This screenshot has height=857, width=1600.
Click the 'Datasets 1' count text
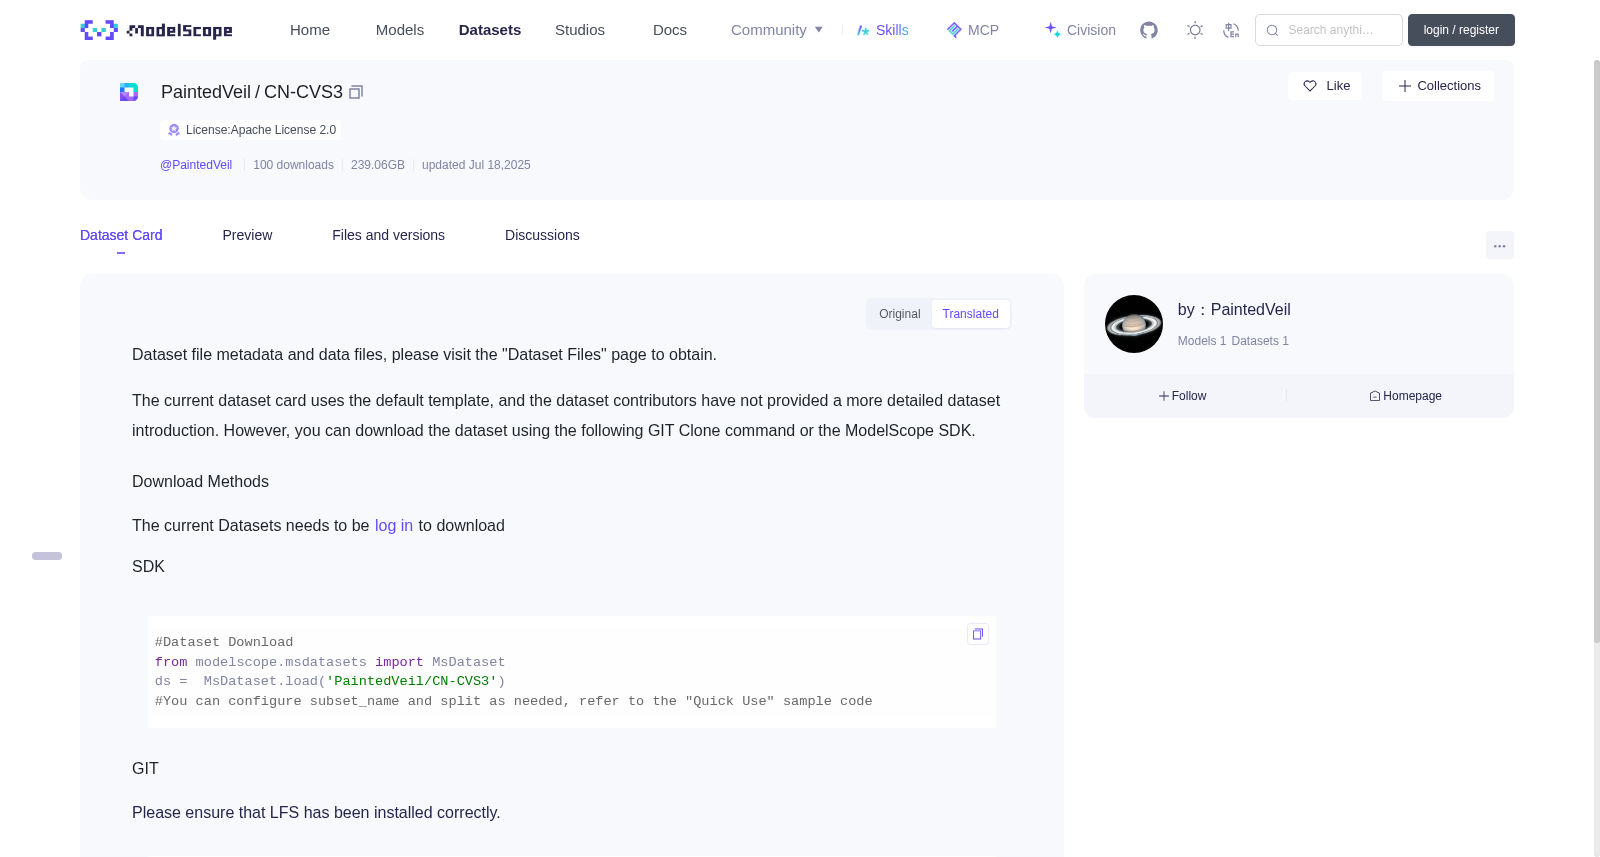[x=1260, y=341]
